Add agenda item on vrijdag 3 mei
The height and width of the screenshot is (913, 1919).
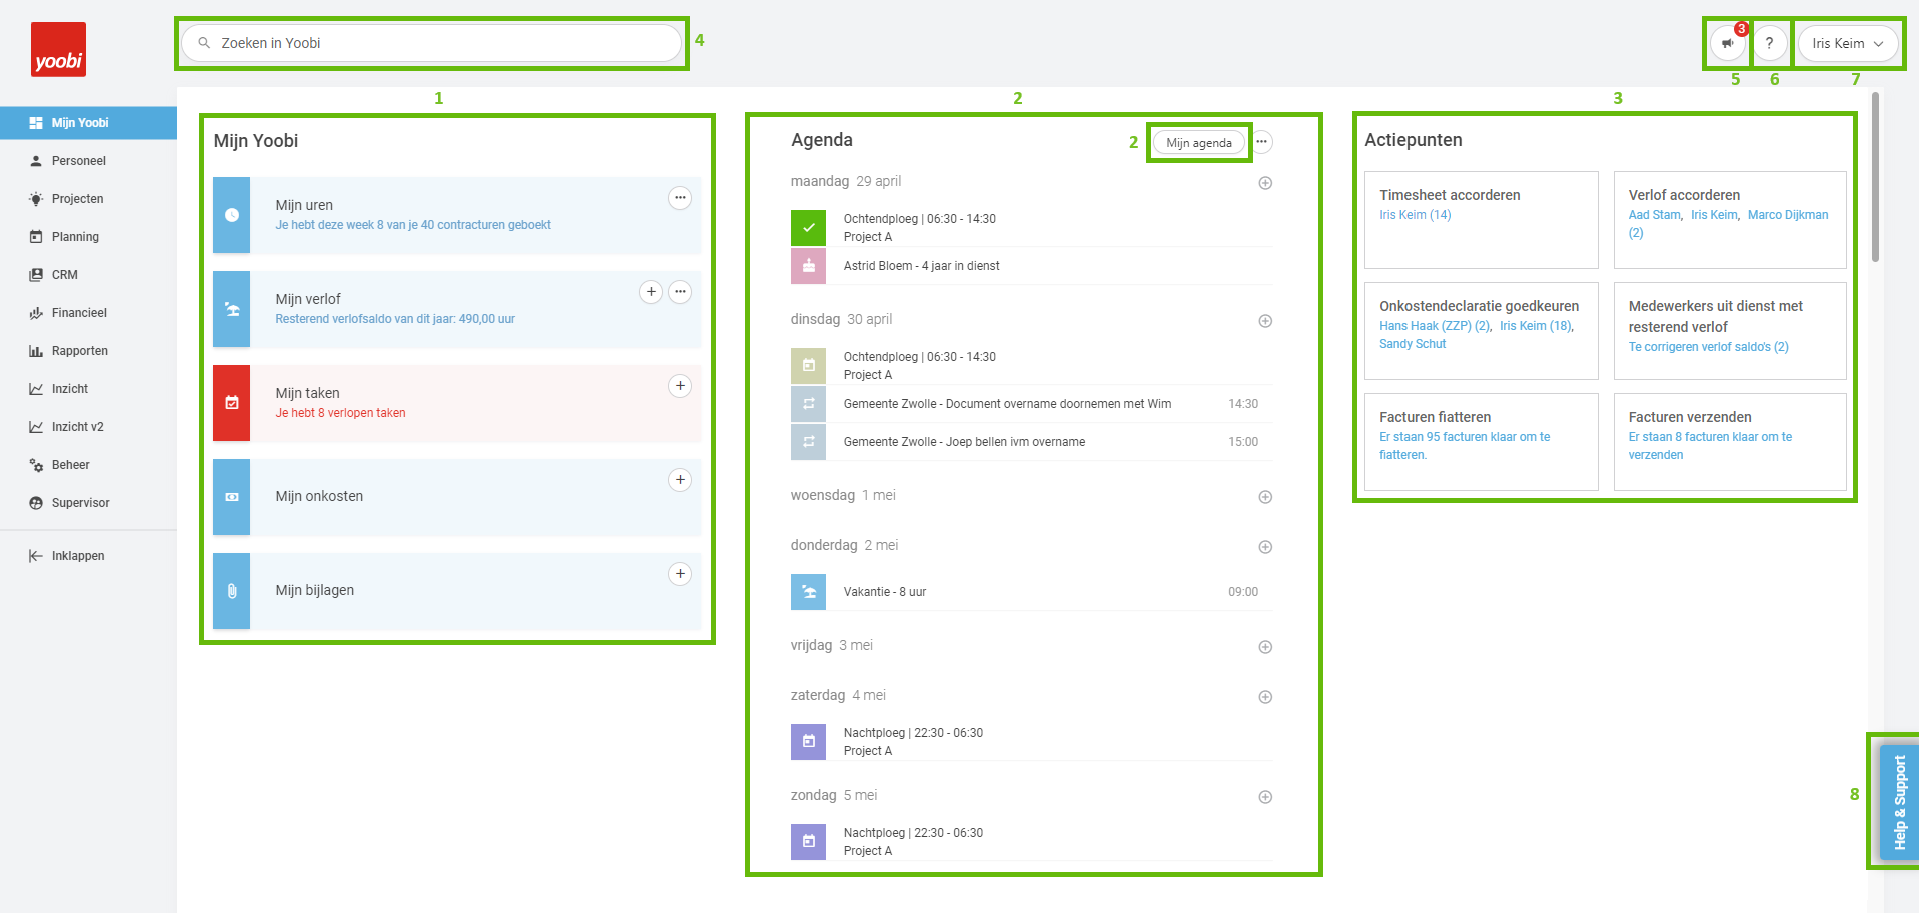[x=1265, y=647]
